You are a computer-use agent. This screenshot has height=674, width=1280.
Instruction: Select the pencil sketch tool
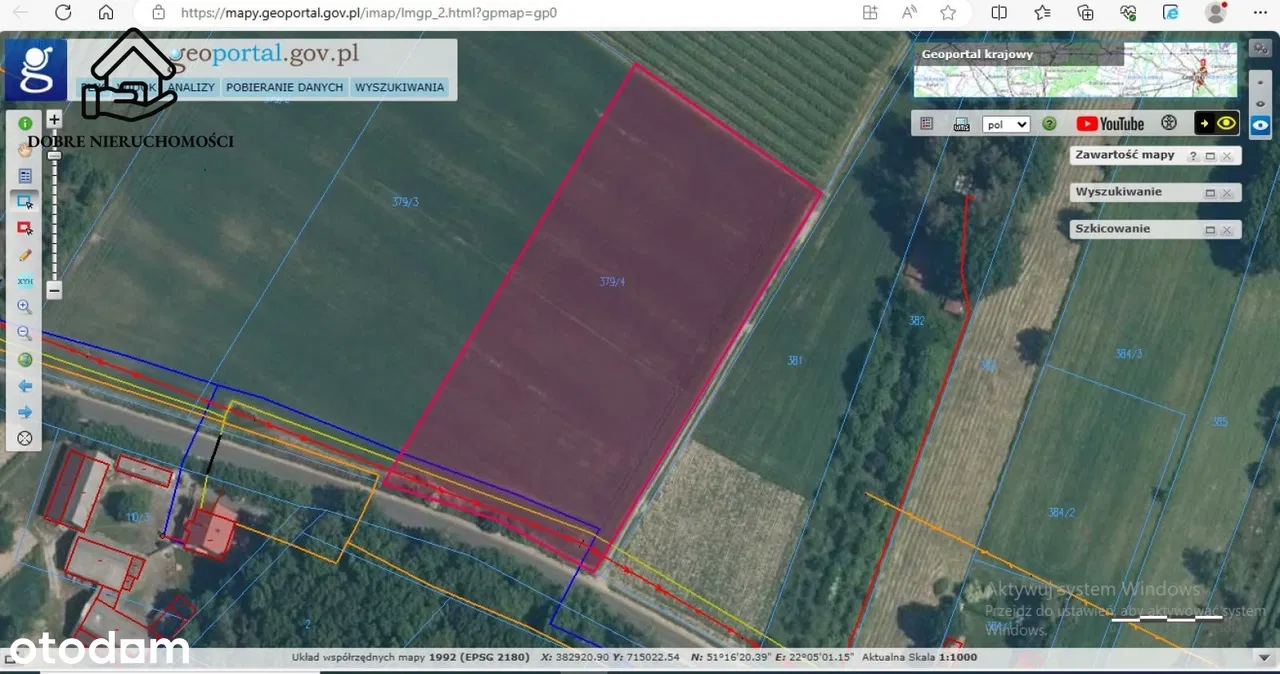25,255
